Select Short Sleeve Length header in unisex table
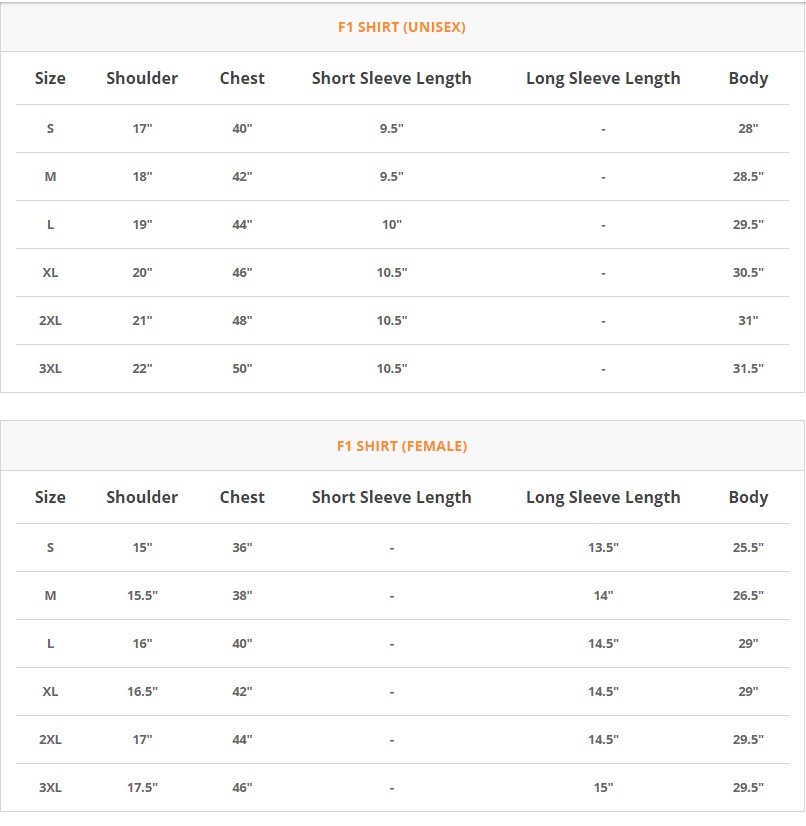 click(x=391, y=78)
